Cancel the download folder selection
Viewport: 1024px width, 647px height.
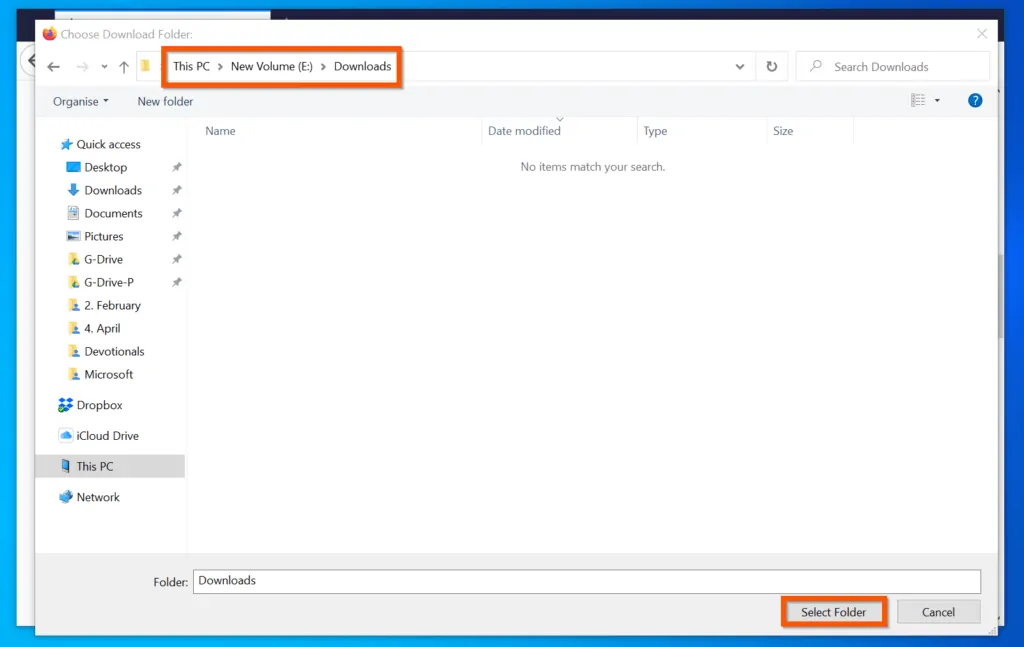(x=938, y=612)
